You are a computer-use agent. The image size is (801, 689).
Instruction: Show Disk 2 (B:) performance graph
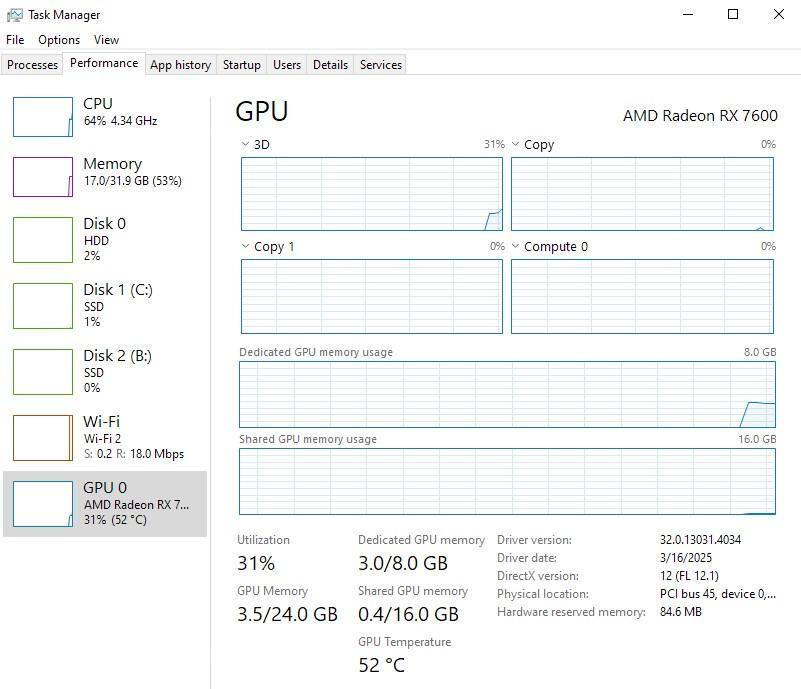point(43,371)
